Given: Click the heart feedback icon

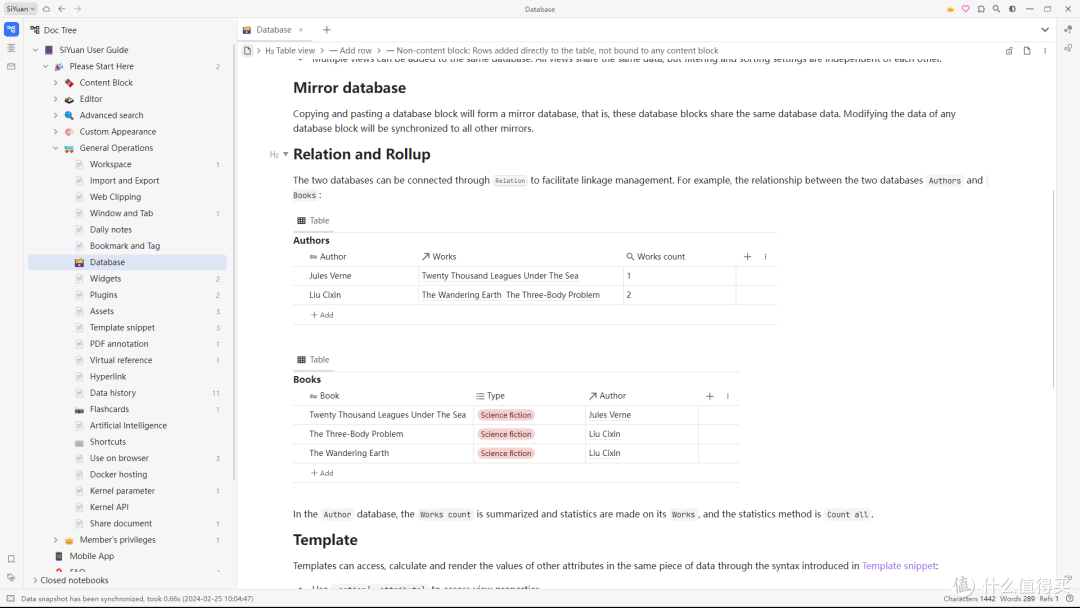Looking at the screenshot, I should click(966, 9).
